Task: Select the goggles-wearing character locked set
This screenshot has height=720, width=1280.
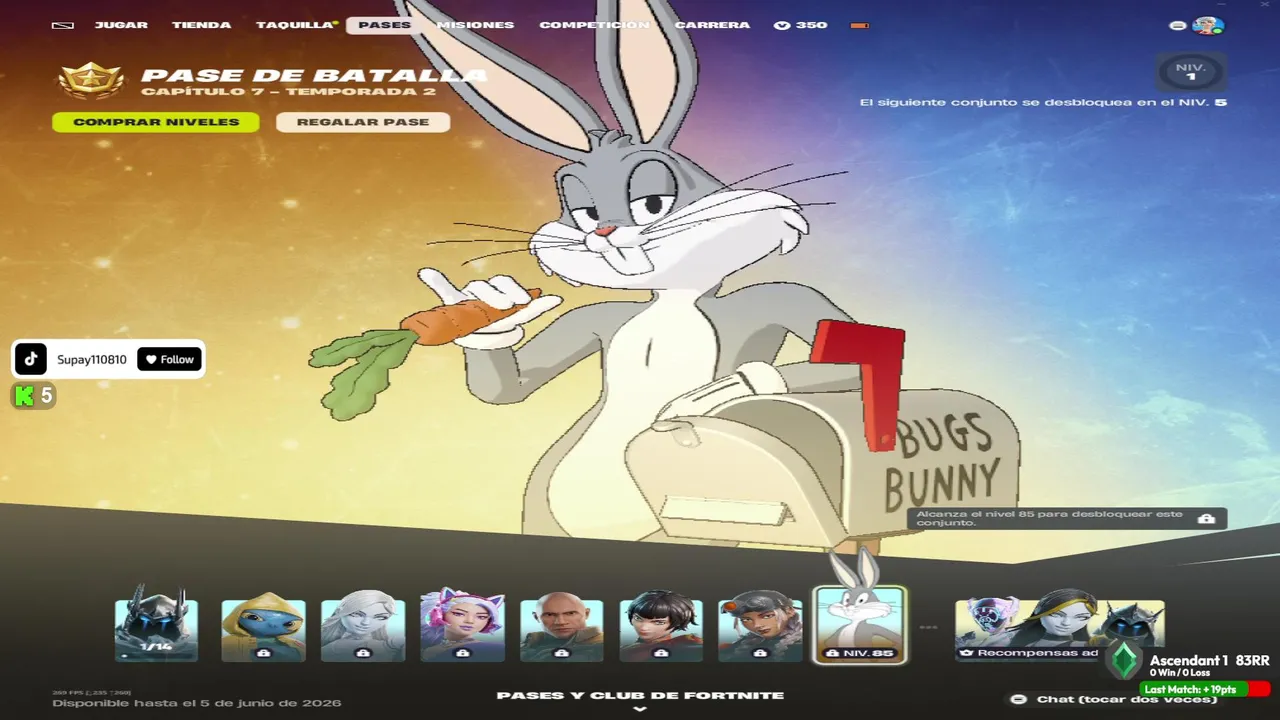Action: [760, 626]
